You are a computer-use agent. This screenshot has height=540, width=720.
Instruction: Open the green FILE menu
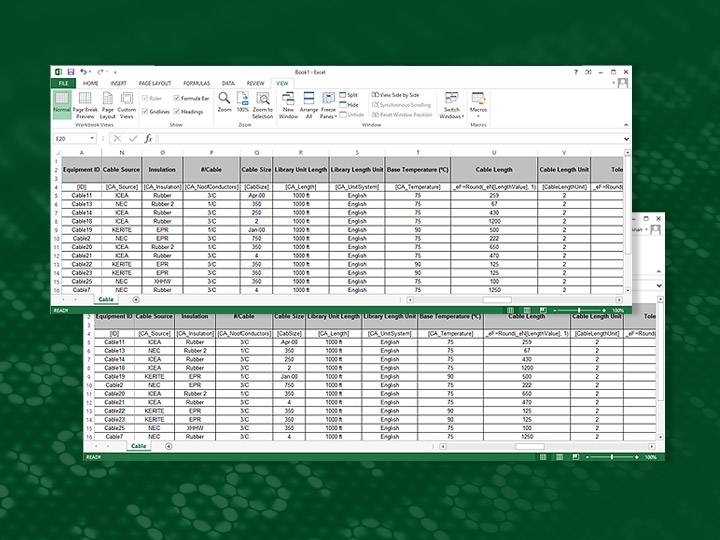(x=63, y=83)
